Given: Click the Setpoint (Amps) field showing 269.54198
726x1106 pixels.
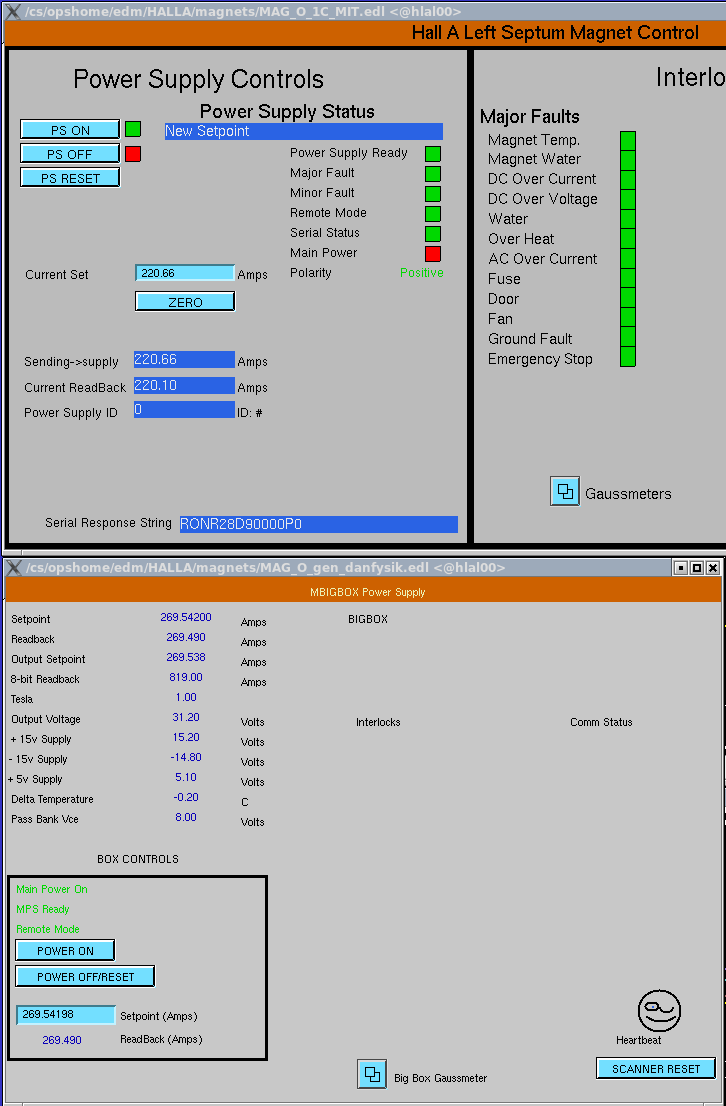Looking at the screenshot, I should pyautogui.click(x=66, y=1014).
